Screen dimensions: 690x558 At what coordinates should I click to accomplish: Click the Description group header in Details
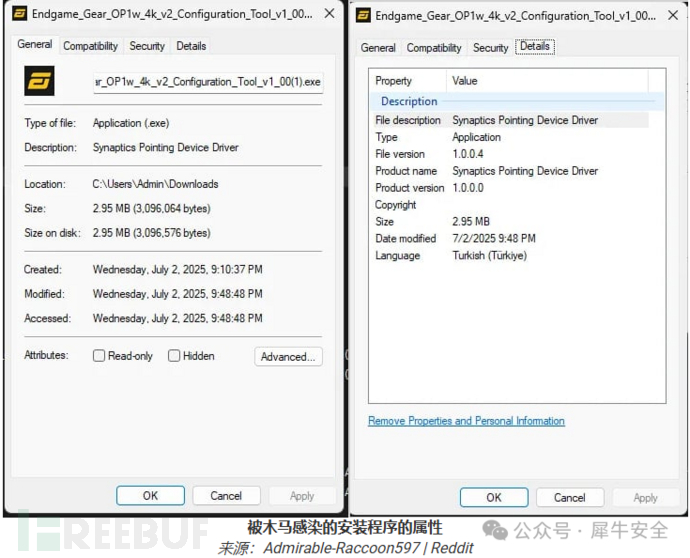pos(517,102)
